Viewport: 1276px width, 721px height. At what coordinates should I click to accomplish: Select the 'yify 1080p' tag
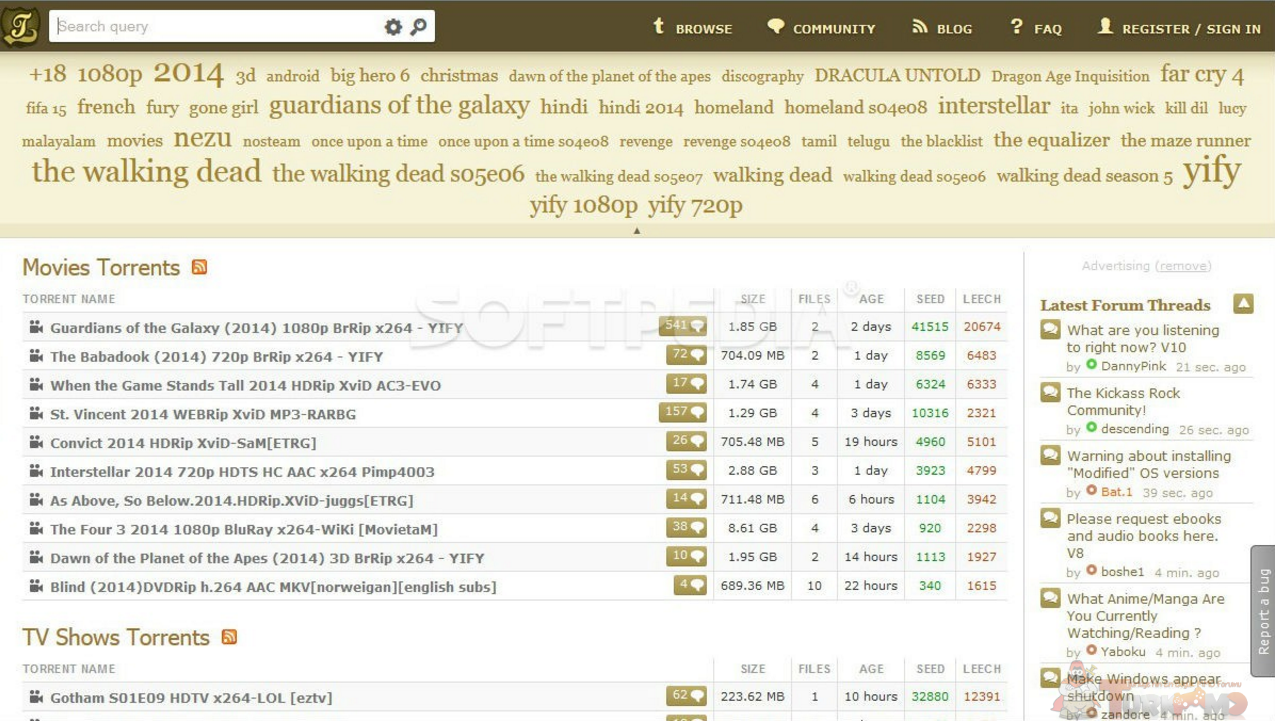click(583, 206)
